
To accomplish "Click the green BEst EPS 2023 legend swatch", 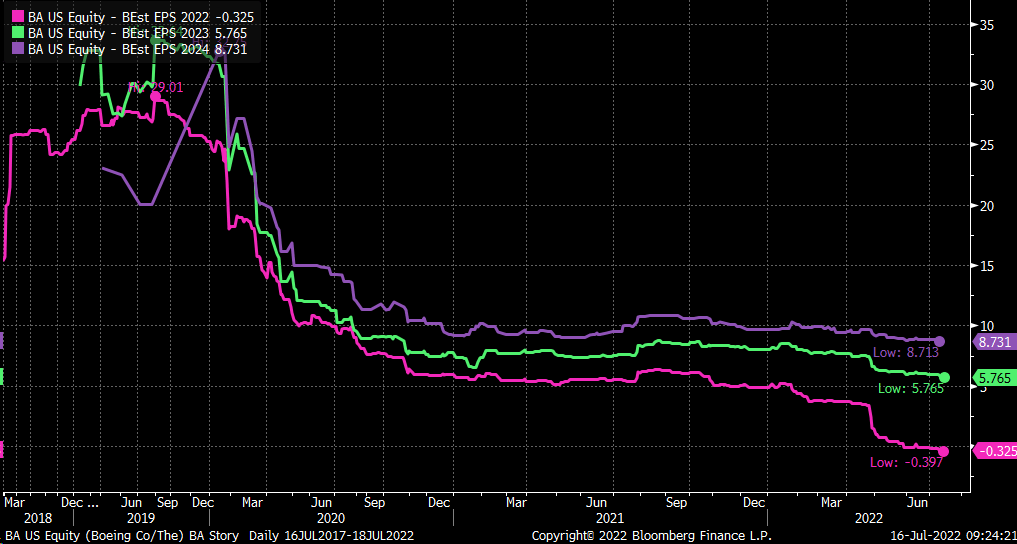I will [18, 32].
